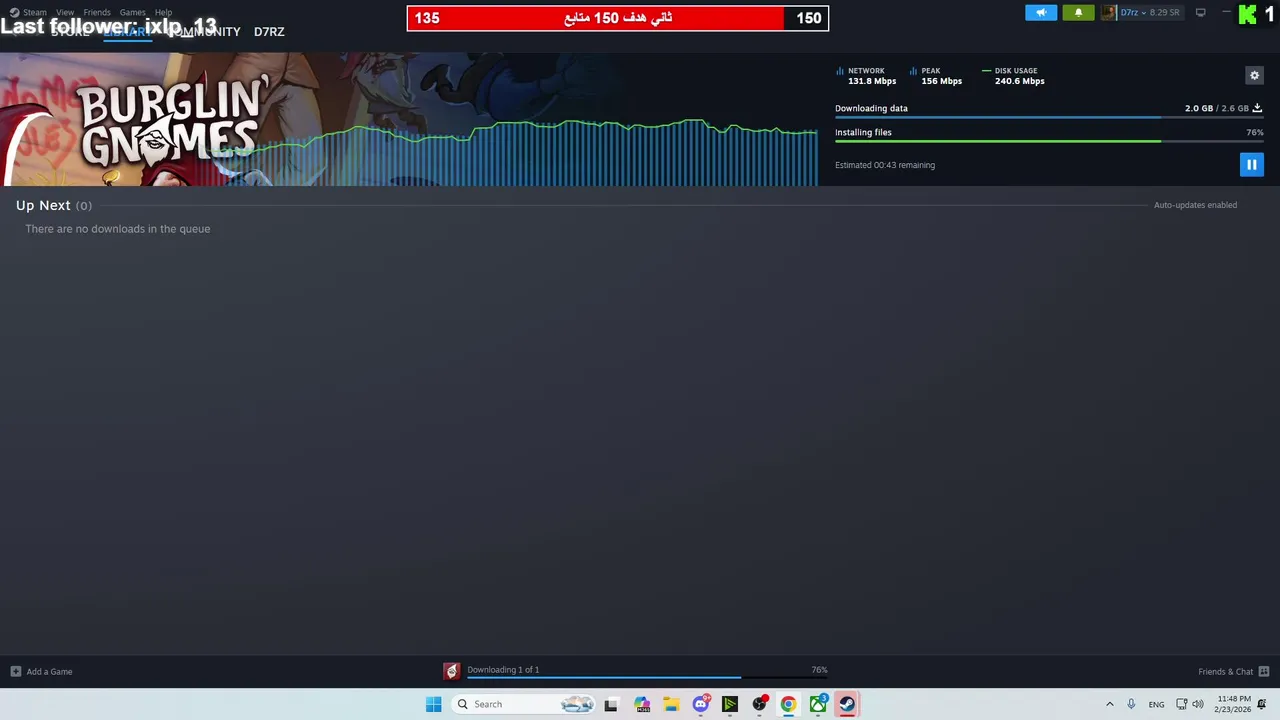Viewport: 1280px width, 720px height.
Task: Click the Burglin' Gnomes icon in bottom bar
Action: pos(452,672)
